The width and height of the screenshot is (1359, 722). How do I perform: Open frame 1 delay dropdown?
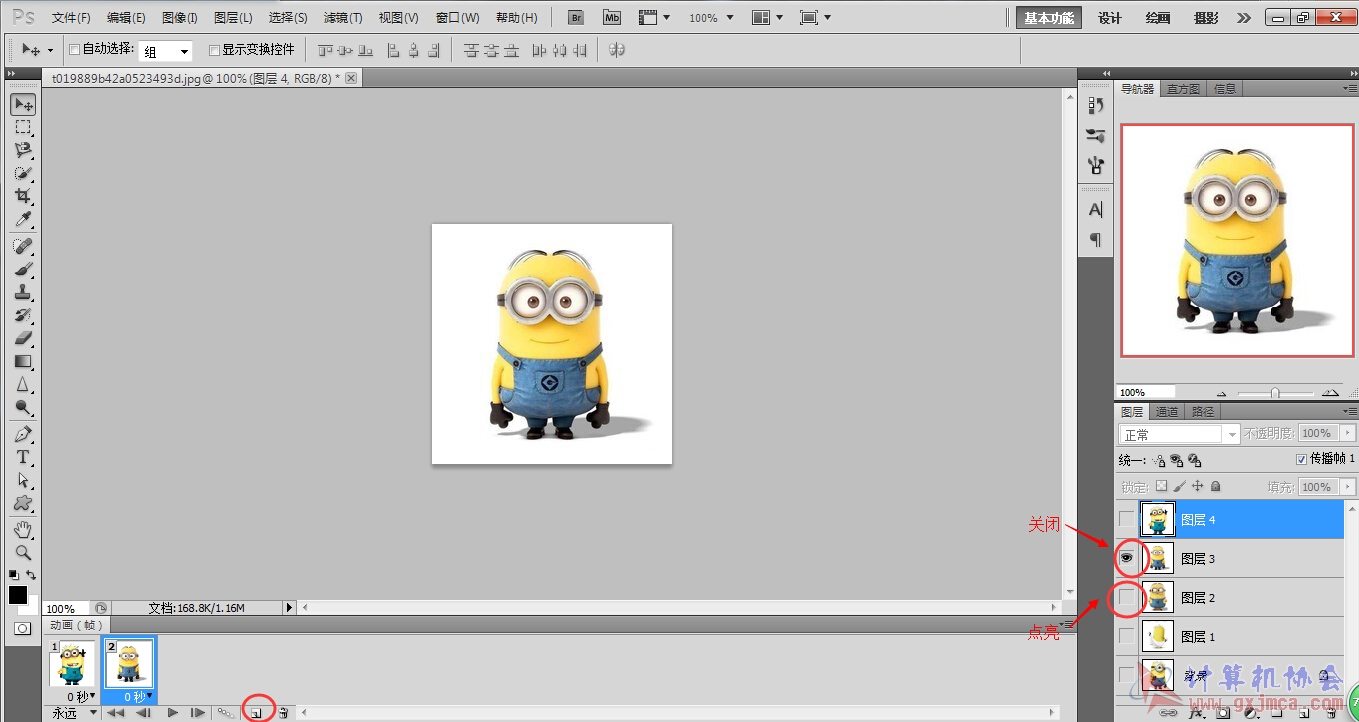point(92,696)
